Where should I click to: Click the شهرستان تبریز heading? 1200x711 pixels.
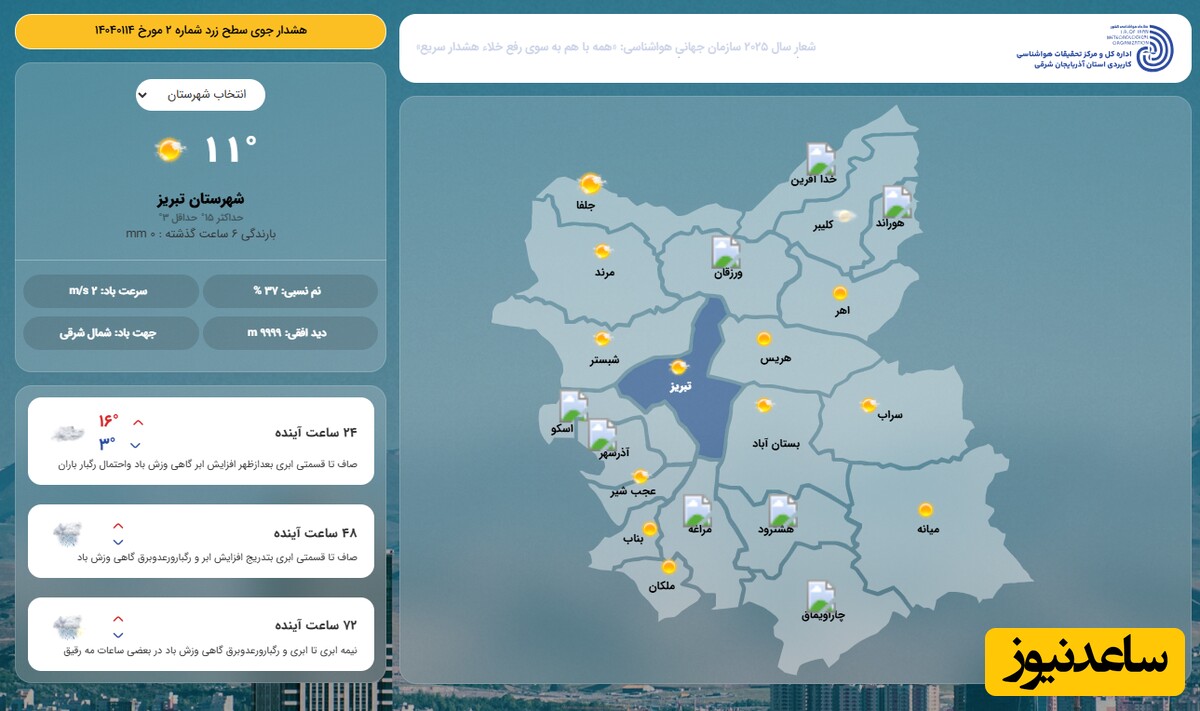pos(200,198)
